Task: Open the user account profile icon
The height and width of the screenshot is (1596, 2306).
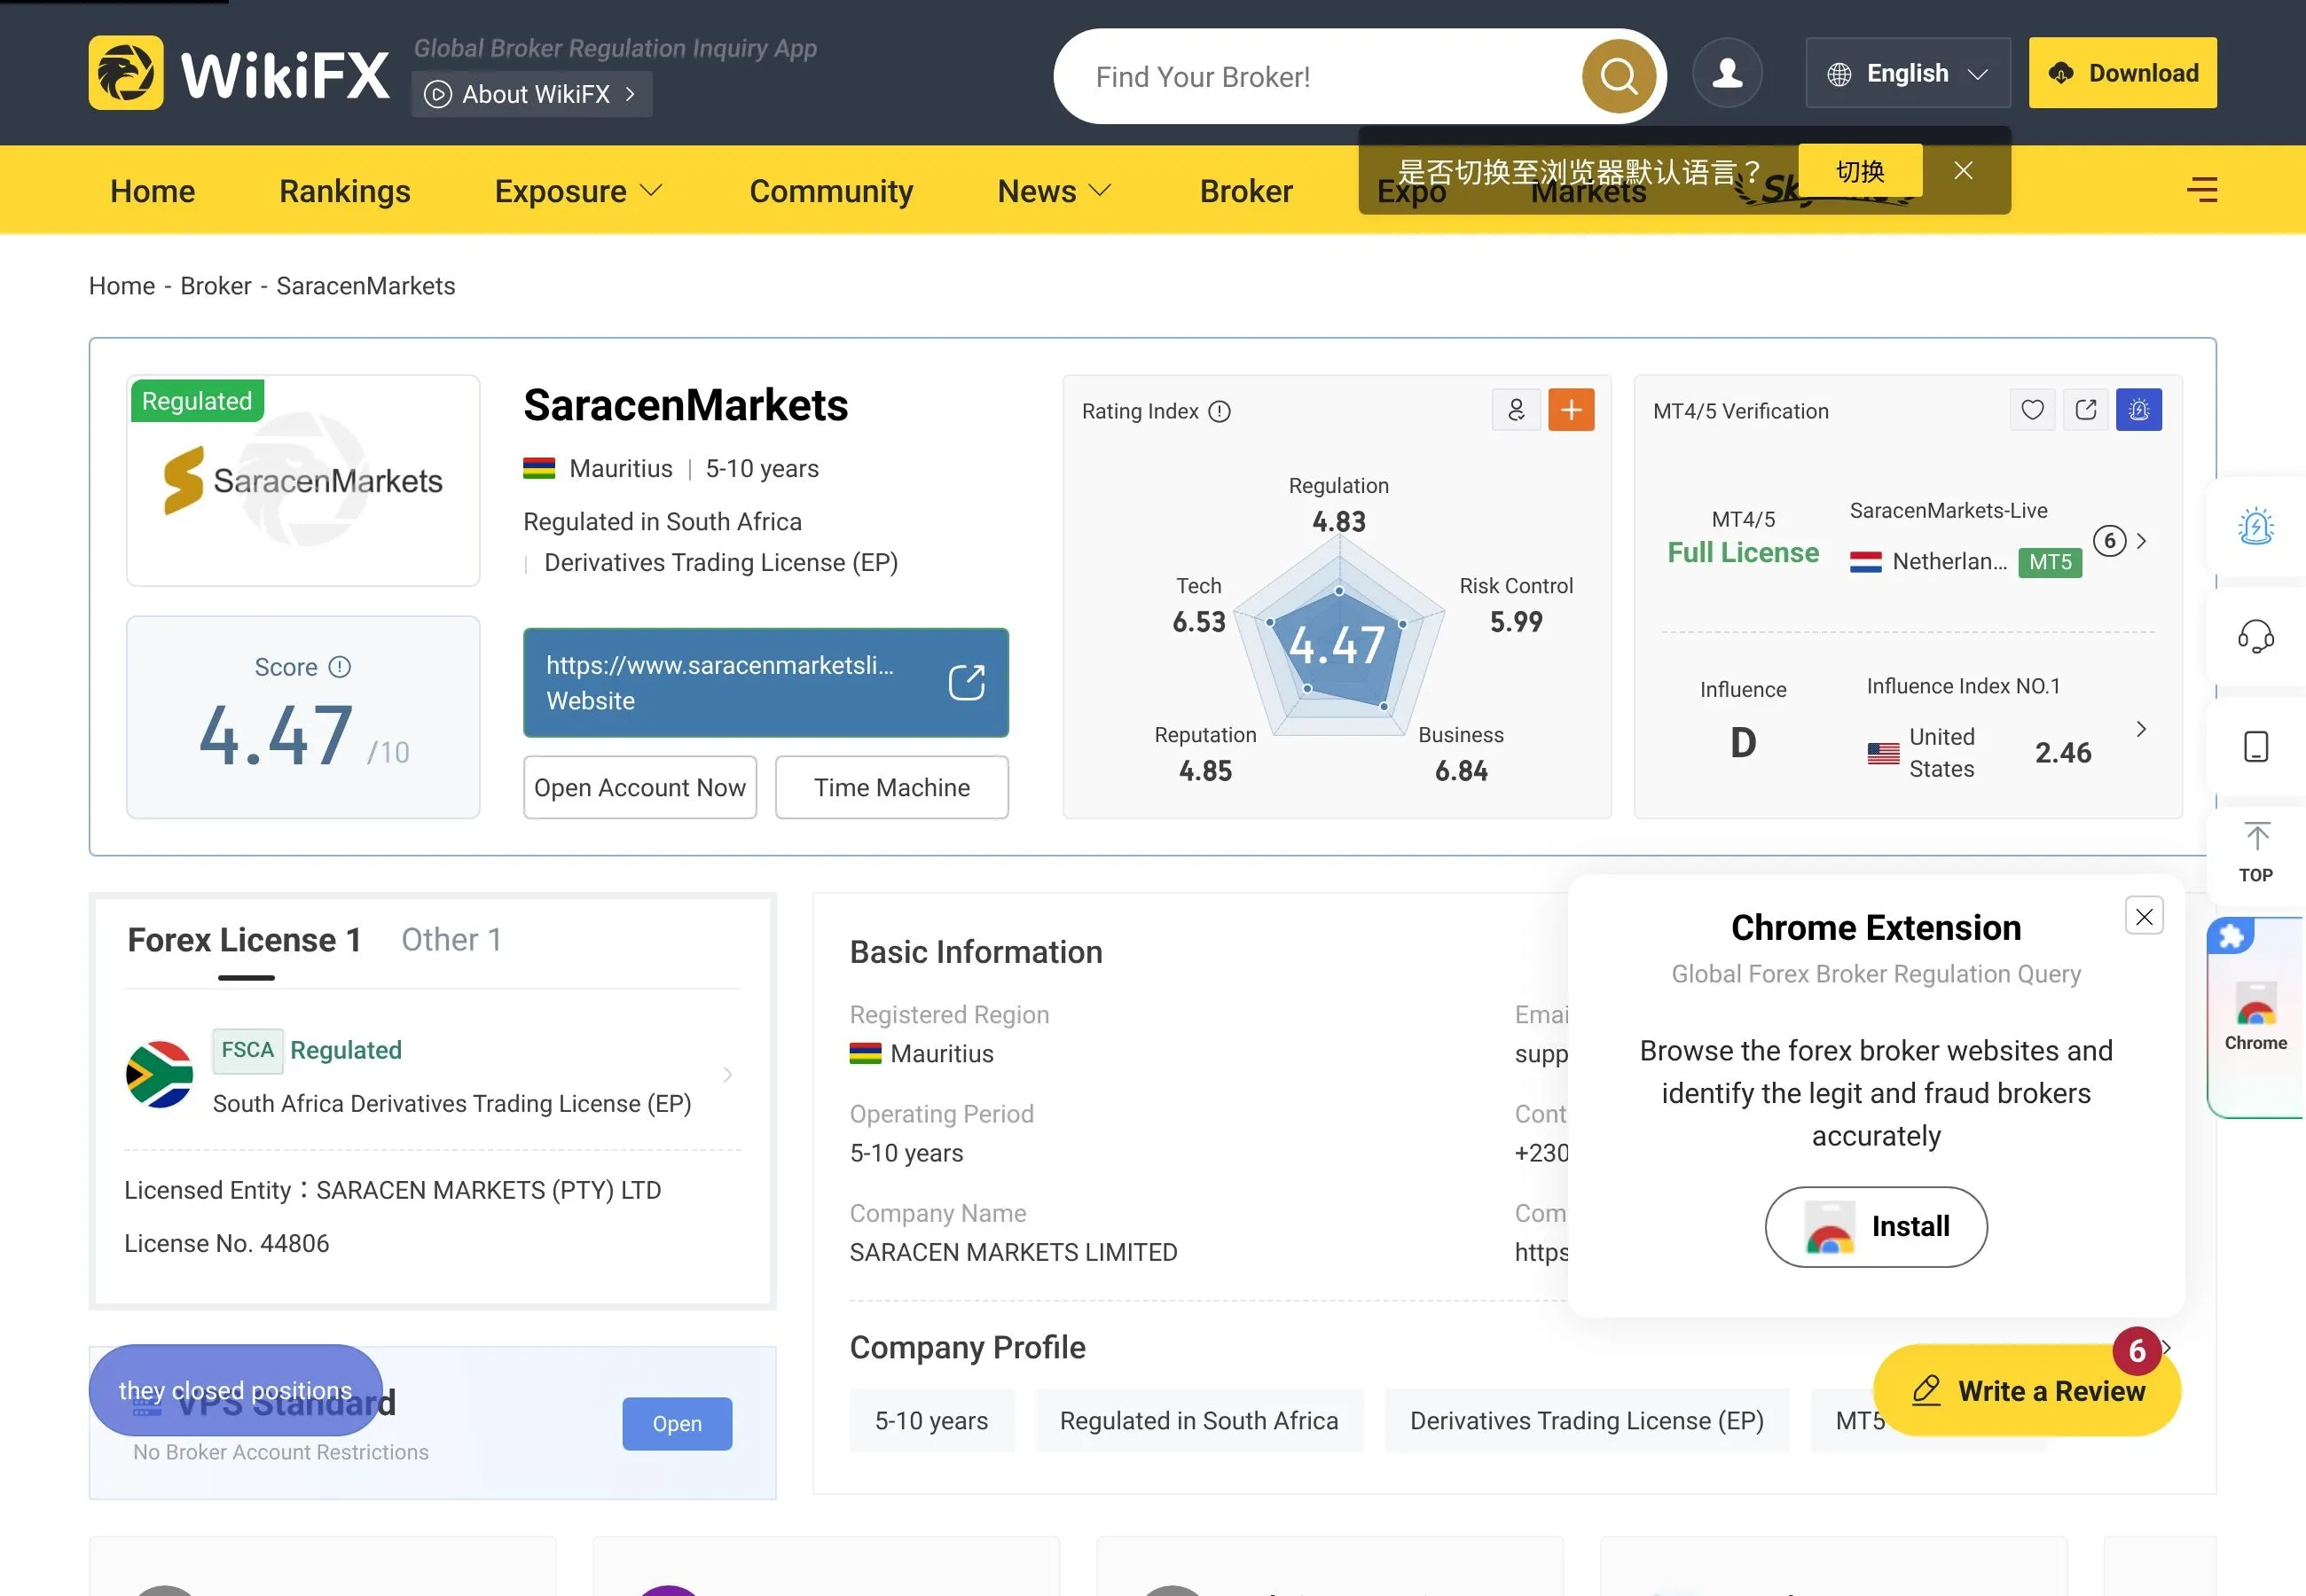Action: pos(1727,73)
